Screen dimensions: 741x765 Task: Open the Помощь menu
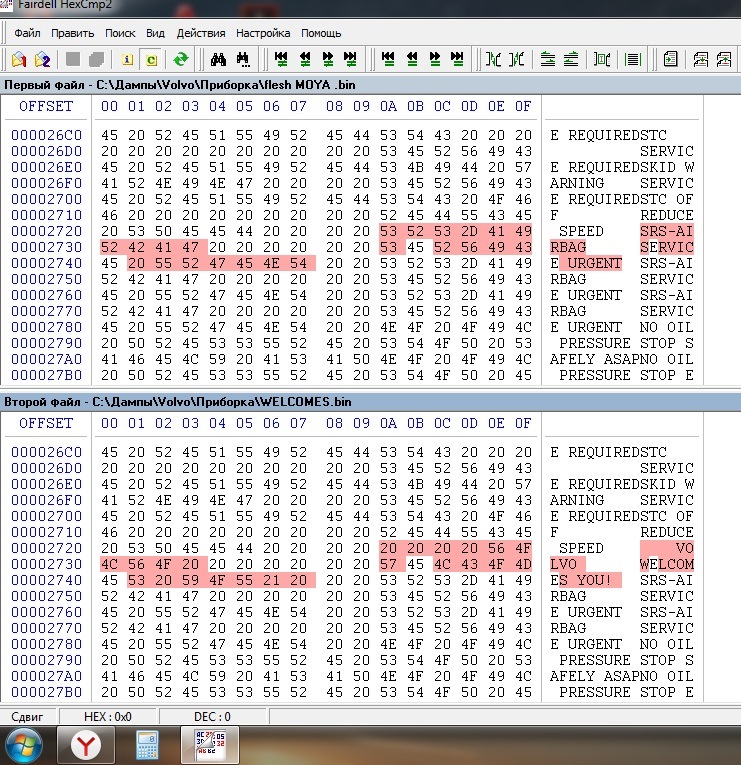point(321,33)
